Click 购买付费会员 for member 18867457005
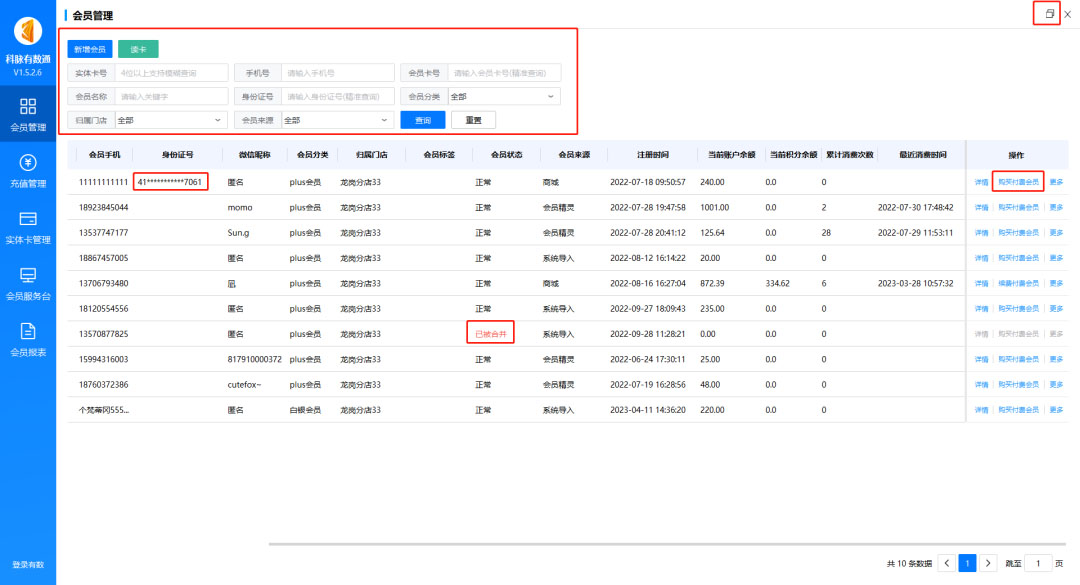1080x585 pixels. coord(1018,258)
